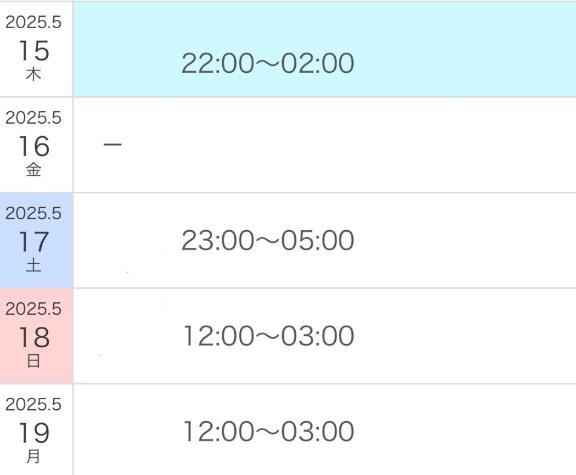The height and width of the screenshot is (475, 576).
Task: Select the May 15 Thursday date cell
Action: point(36,50)
